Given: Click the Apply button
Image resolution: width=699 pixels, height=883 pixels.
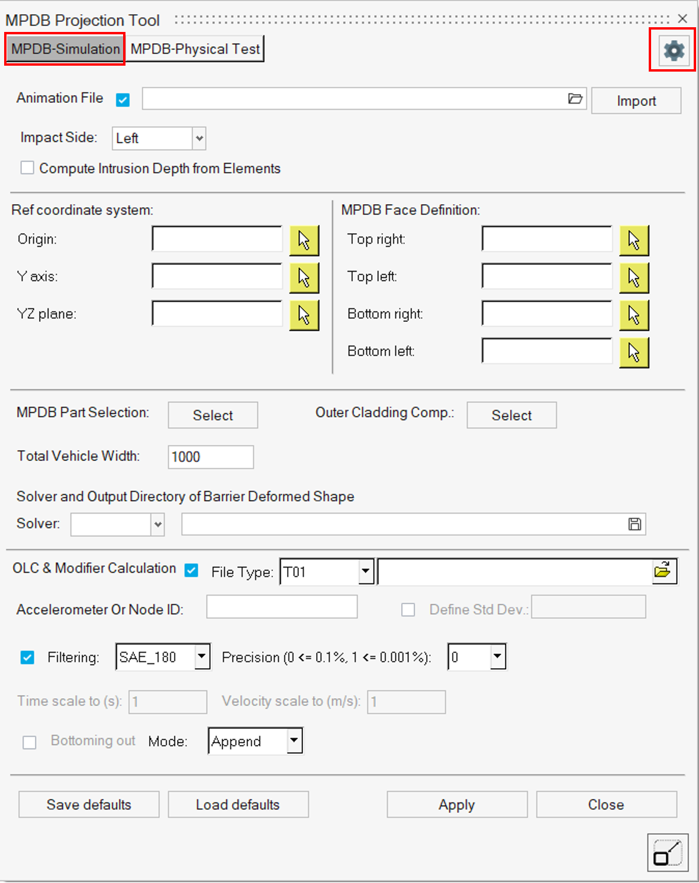Looking at the screenshot, I should tap(456, 804).
